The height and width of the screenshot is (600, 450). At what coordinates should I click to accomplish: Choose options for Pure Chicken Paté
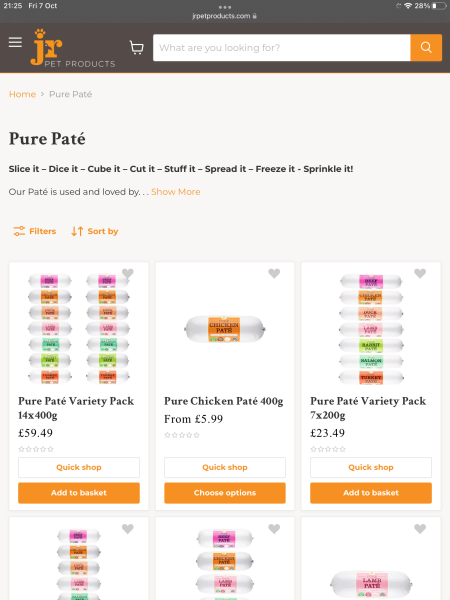225,493
